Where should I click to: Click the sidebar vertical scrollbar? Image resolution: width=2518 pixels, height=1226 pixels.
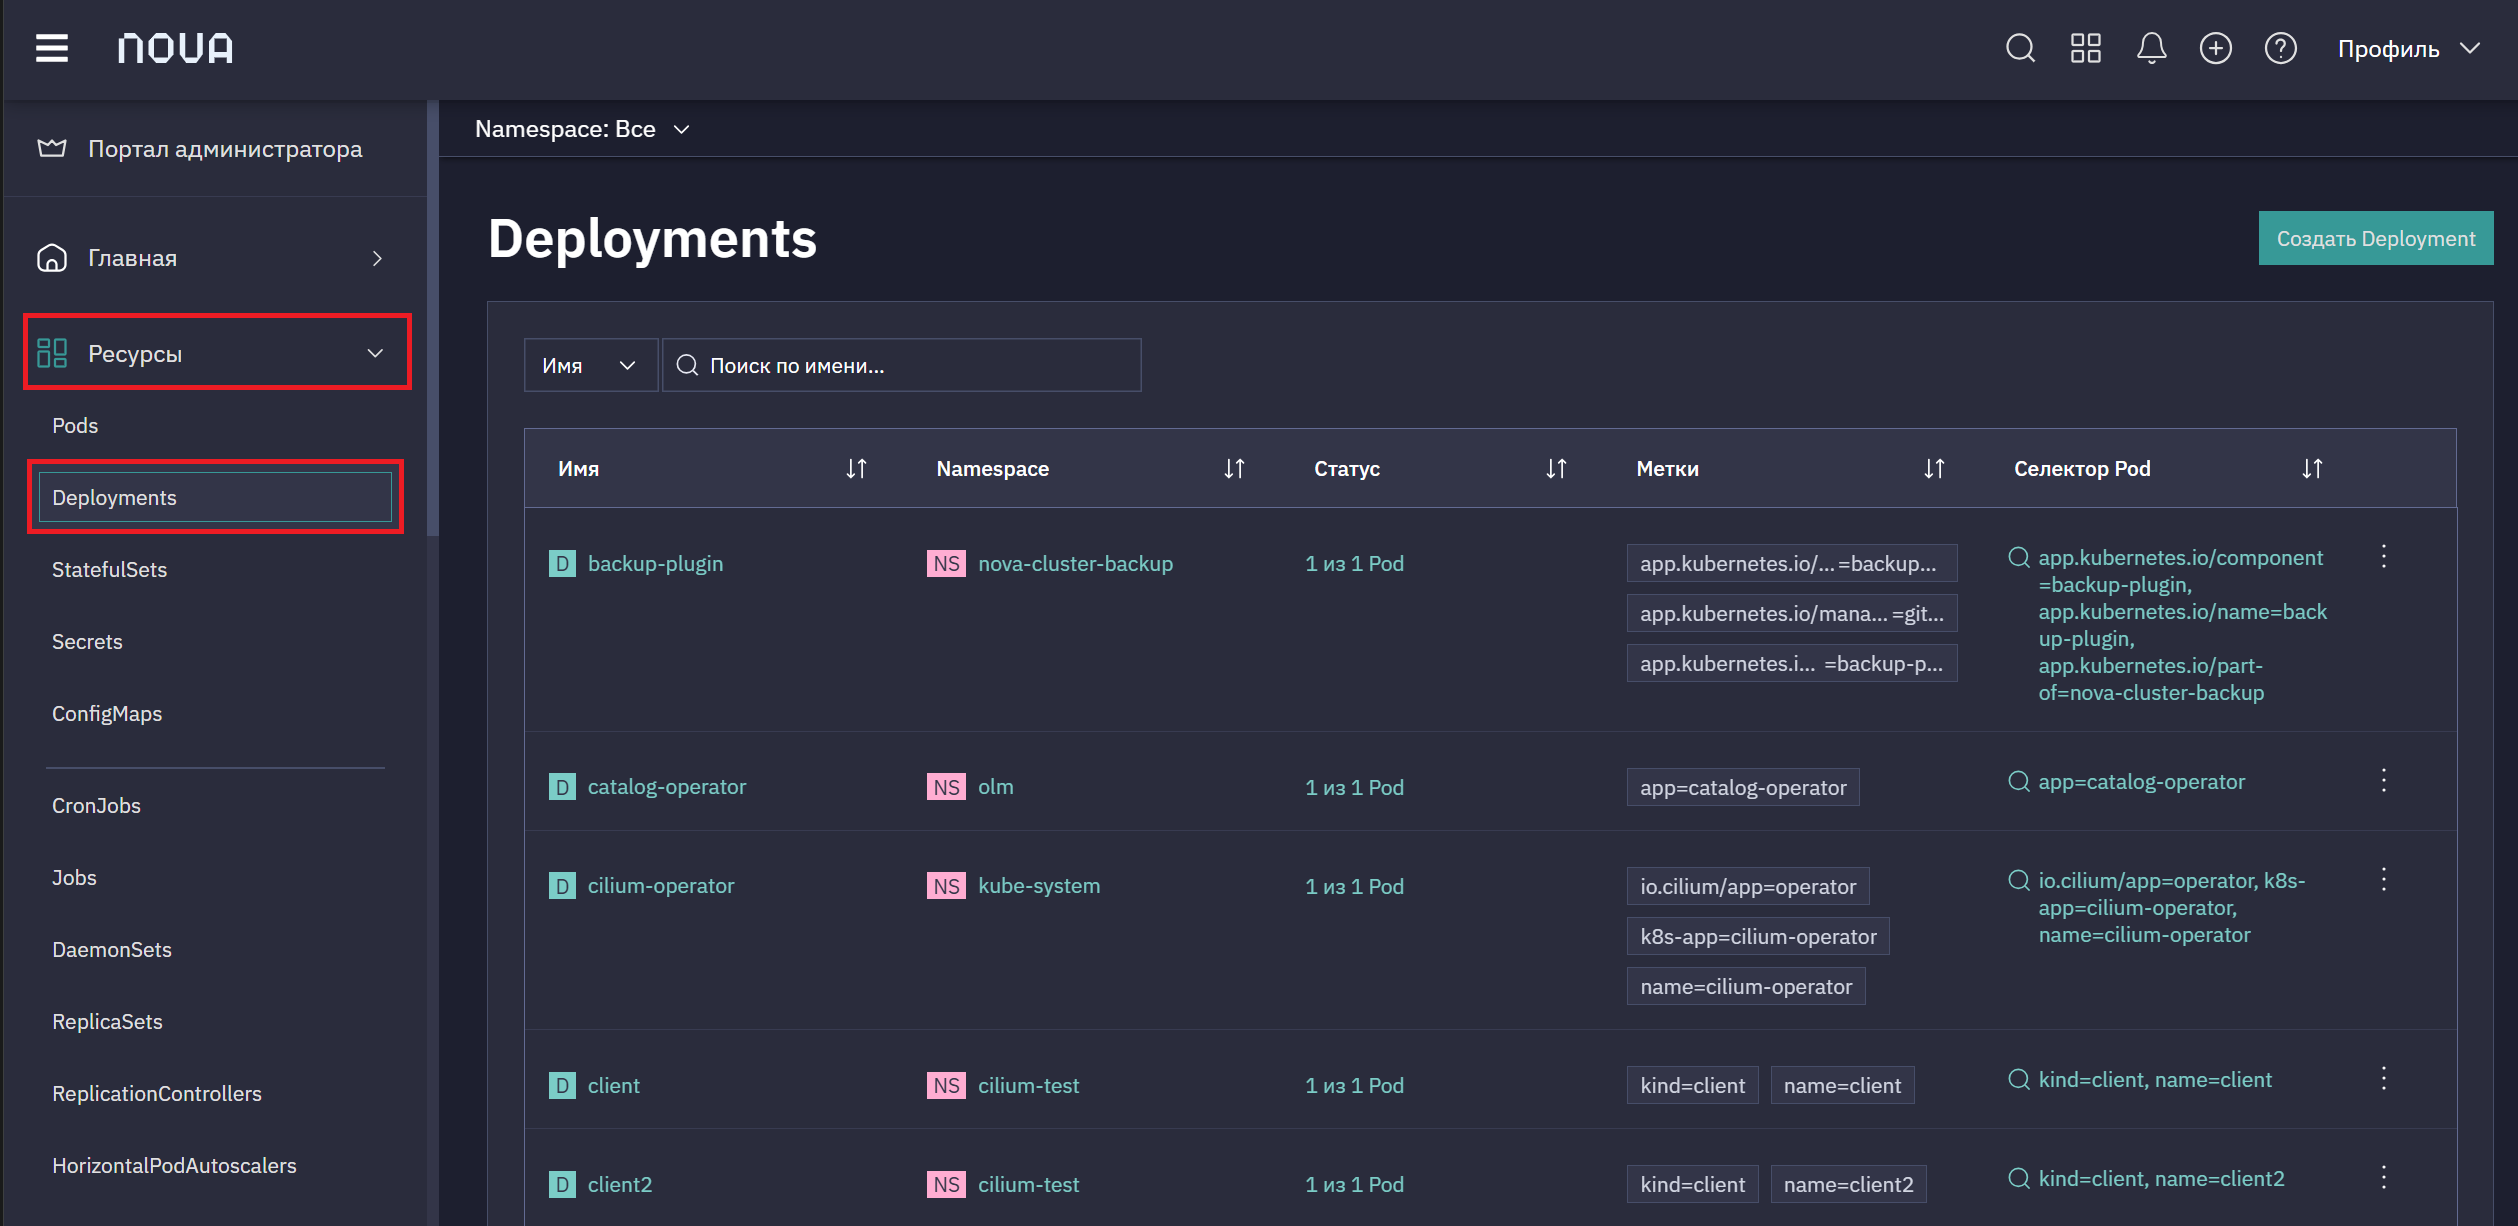point(432,320)
